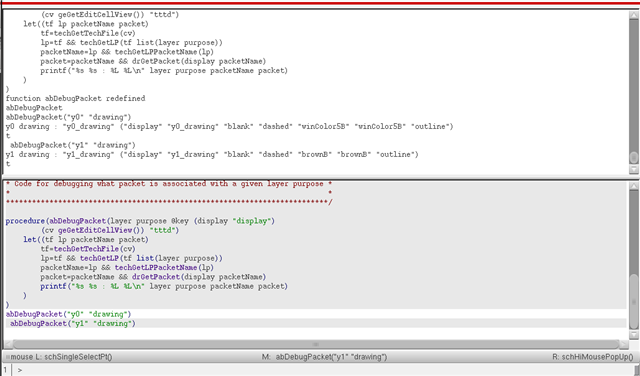Screen dimensions: 640x376
Task: Click the 'procedure(abDebugPacket' line in the editor
Action: click(x=140, y=221)
